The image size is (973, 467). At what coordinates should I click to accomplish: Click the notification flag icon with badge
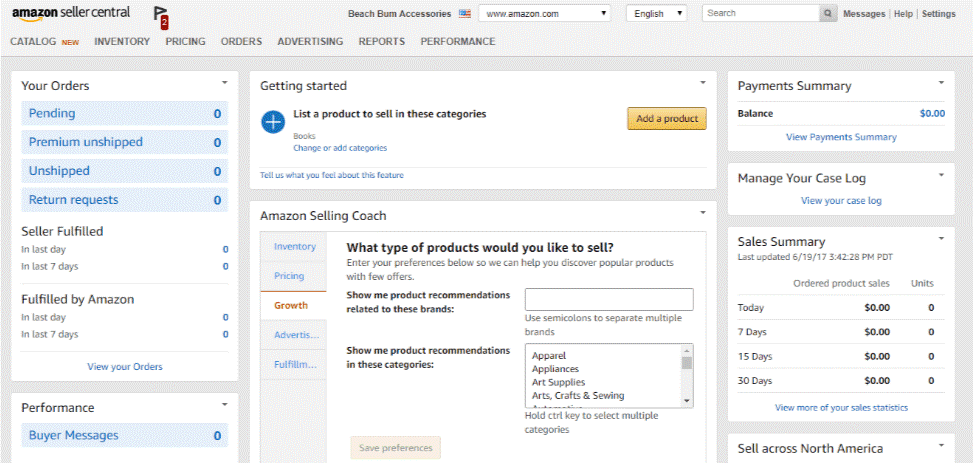point(161,19)
